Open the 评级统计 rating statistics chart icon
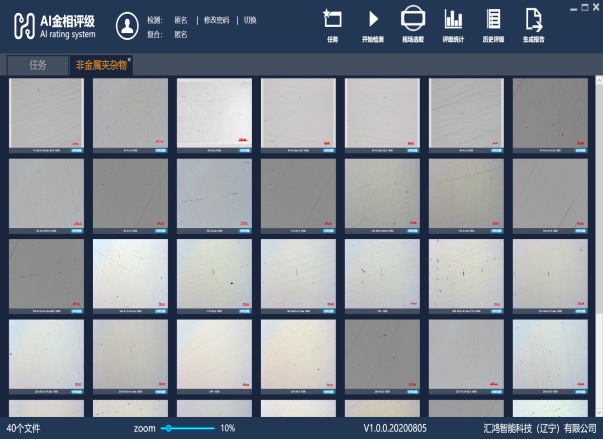The height and width of the screenshot is (439, 603). click(453, 22)
